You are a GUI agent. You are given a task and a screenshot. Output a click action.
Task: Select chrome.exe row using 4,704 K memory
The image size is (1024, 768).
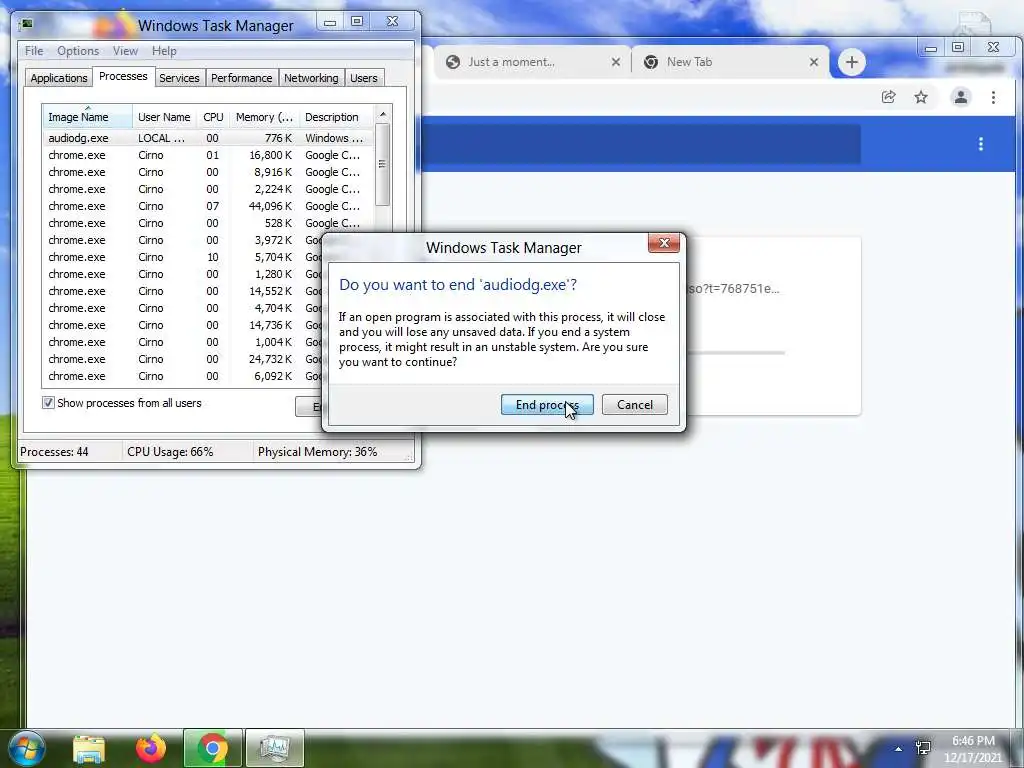(183, 308)
